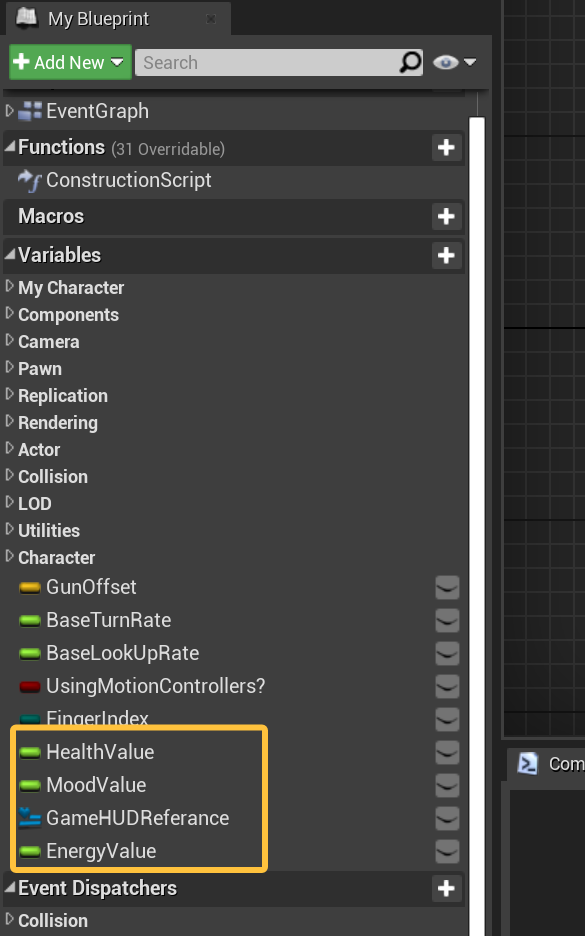
Task: Click the Add New button
Action: pyautogui.click(x=70, y=62)
